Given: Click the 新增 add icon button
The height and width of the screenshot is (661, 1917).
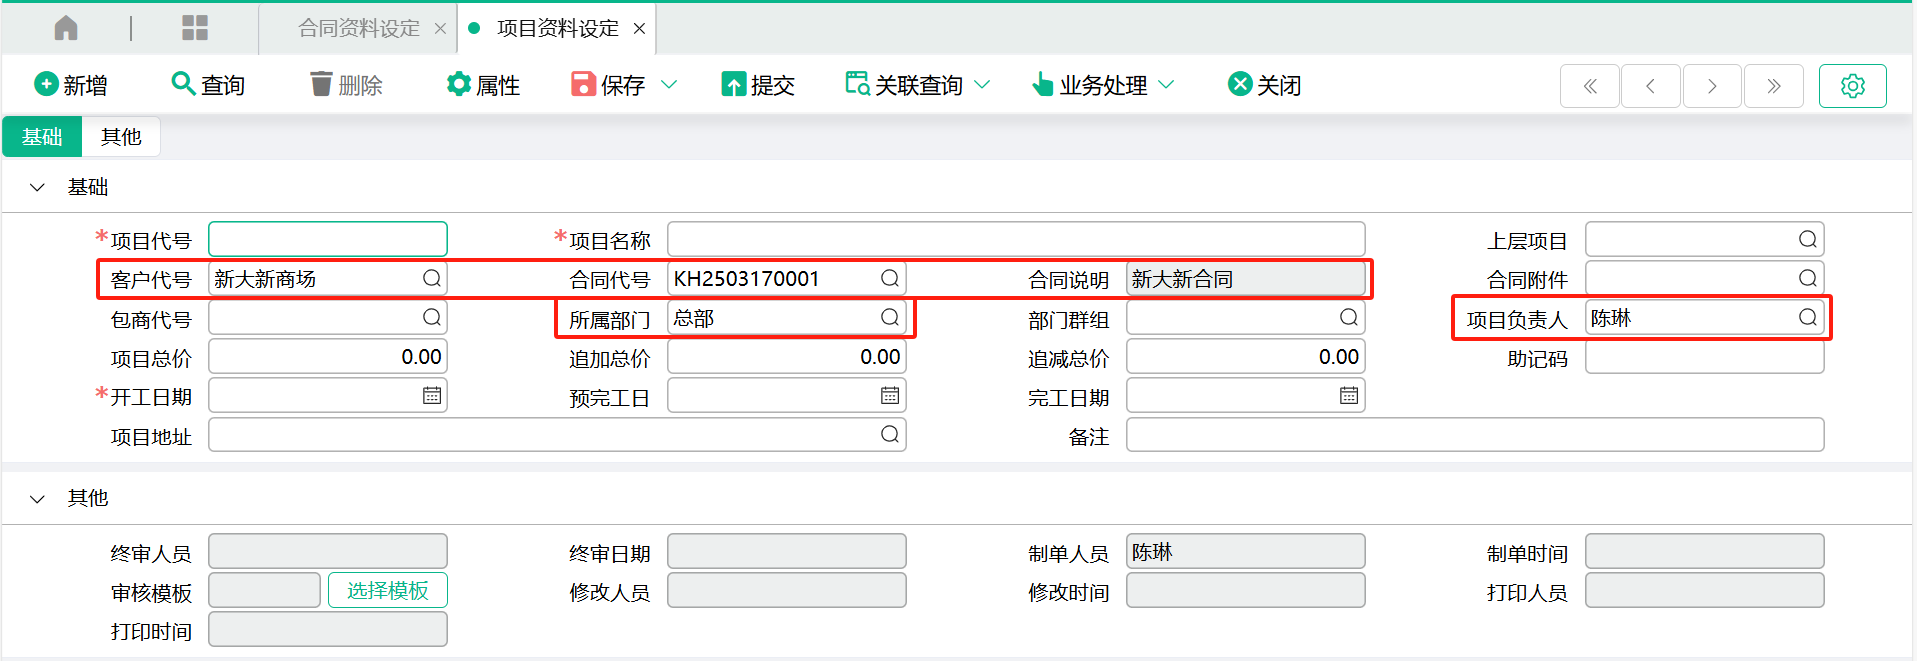Looking at the screenshot, I should coord(46,84).
